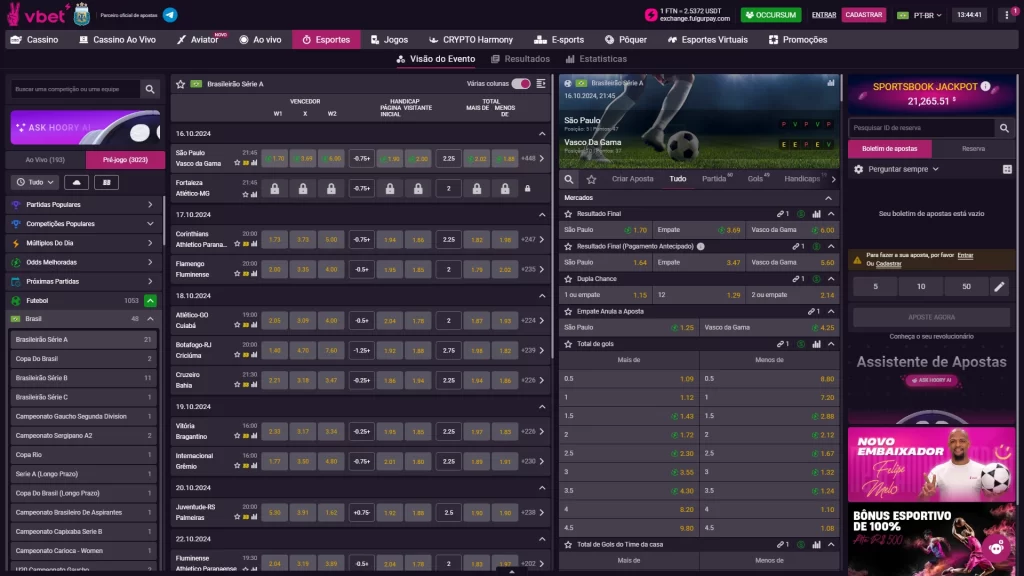1024x576 pixels.
Task: Favorite the Total de Gols do Time da casa market
Action: pos(568,545)
